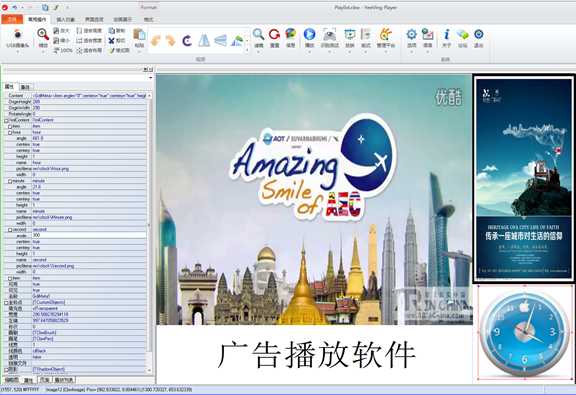Click the horizontal flip triangles icon
Viewport: 576px width, 395px height.
pyautogui.click(x=204, y=40)
